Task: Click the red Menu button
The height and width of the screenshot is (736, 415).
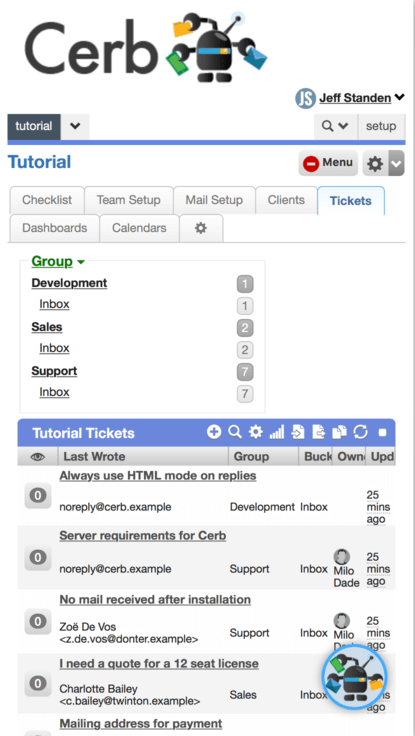Action: pyautogui.click(x=328, y=163)
